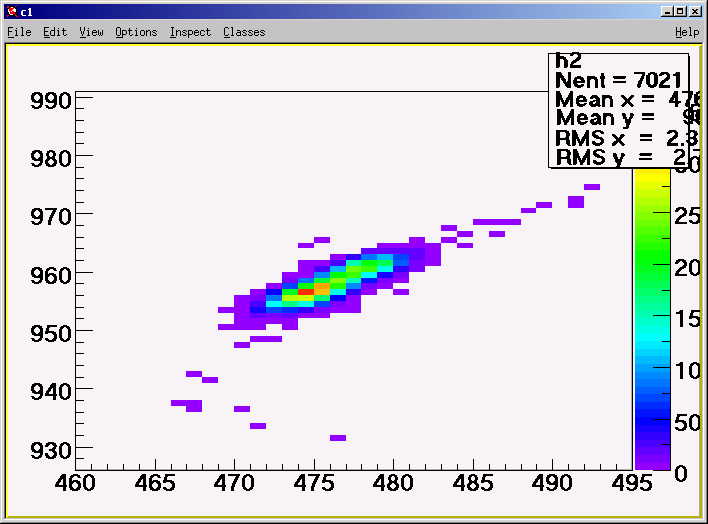Viewport: 708px width, 524px height.
Task: Click the yellow region of the color palette
Action: [x=652, y=177]
